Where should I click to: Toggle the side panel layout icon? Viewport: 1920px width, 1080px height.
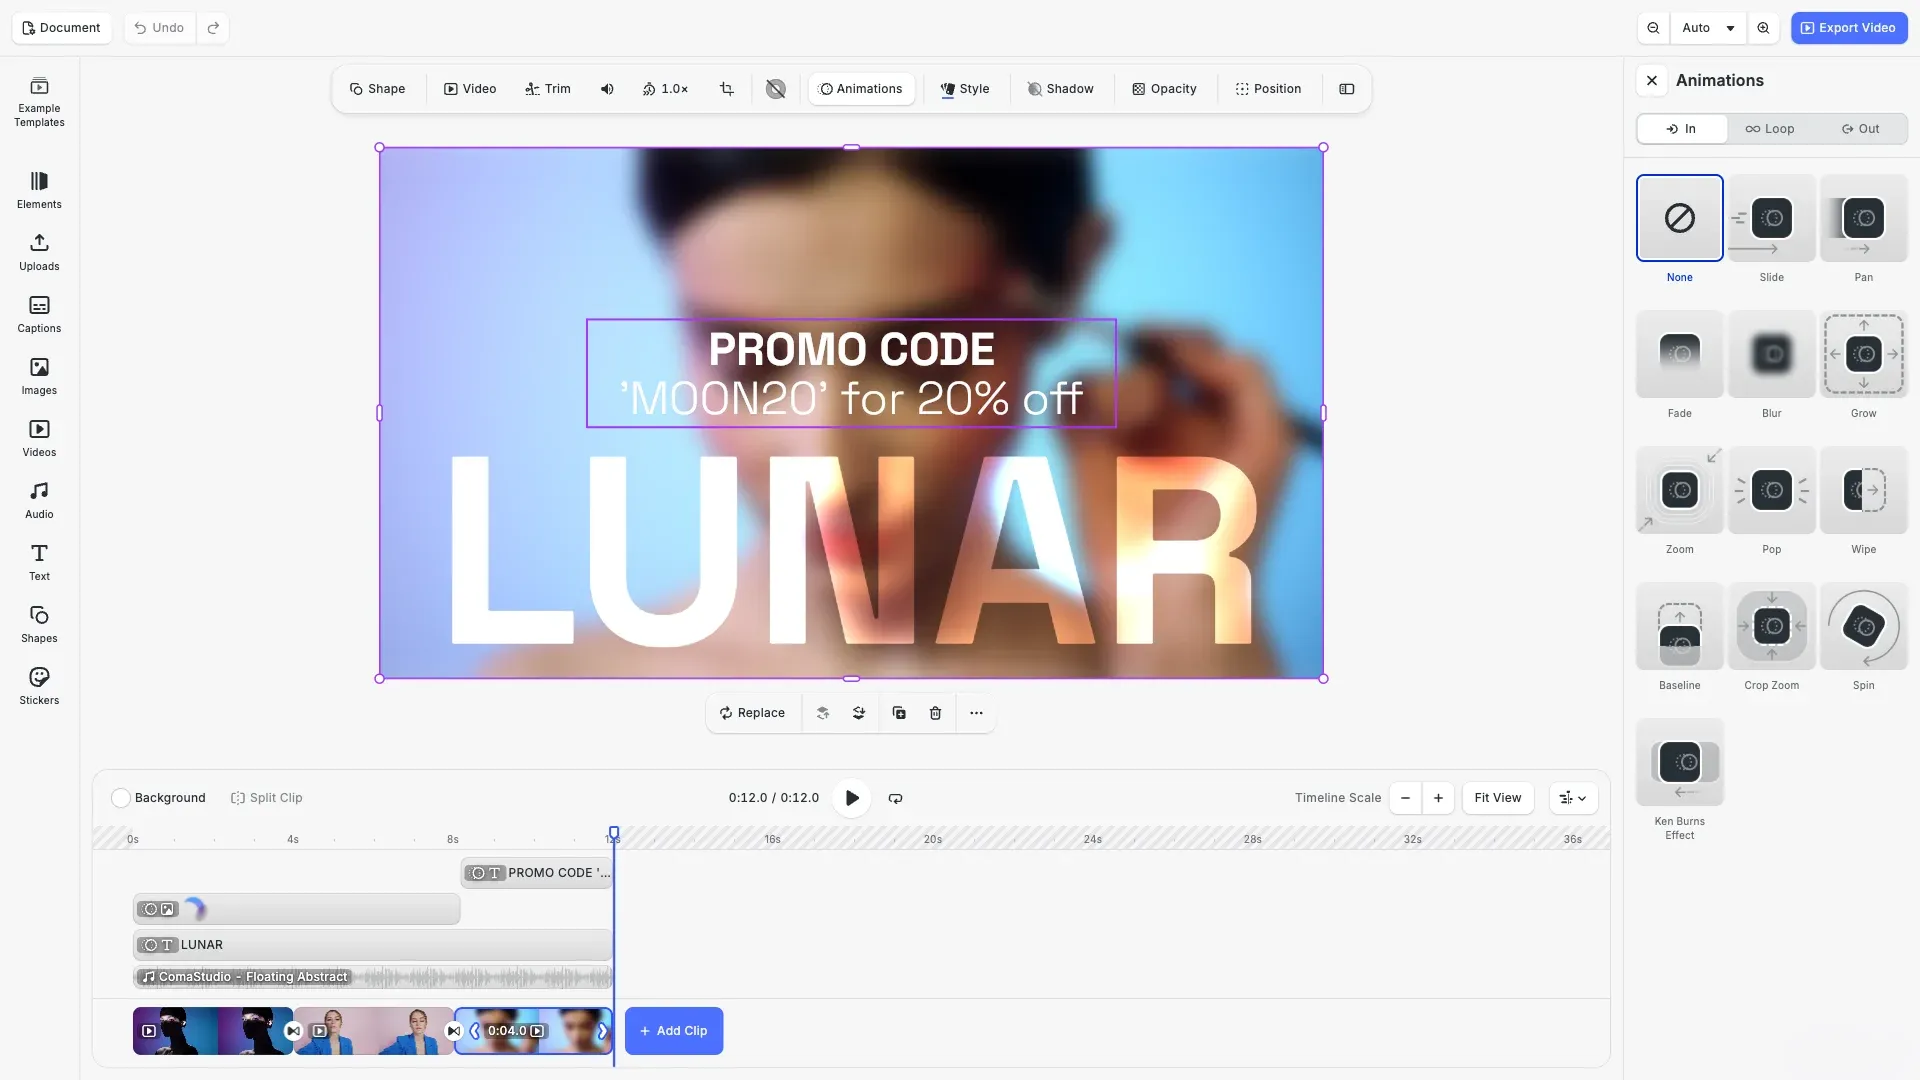pyautogui.click(x=1347, y=89)
